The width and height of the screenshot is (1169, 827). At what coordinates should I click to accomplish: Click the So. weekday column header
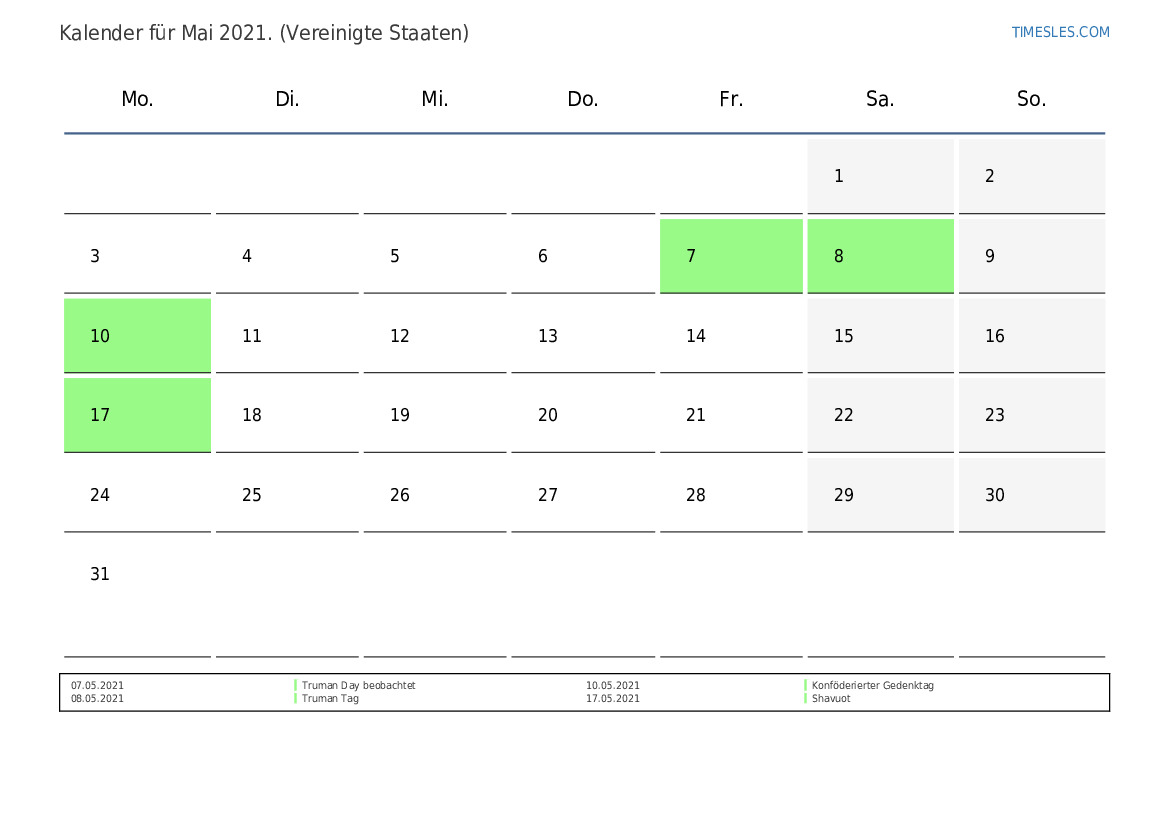click(1031, 99)
